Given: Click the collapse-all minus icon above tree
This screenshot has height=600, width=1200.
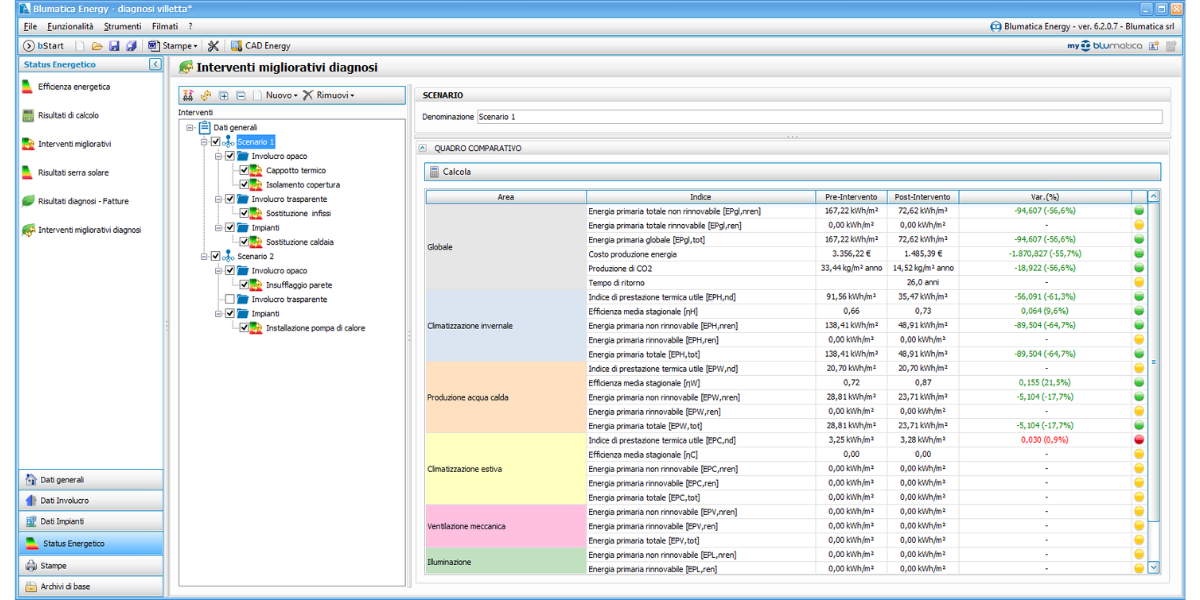Looking at the screenshot, I should pyautogui.click(x=240, y=95).
